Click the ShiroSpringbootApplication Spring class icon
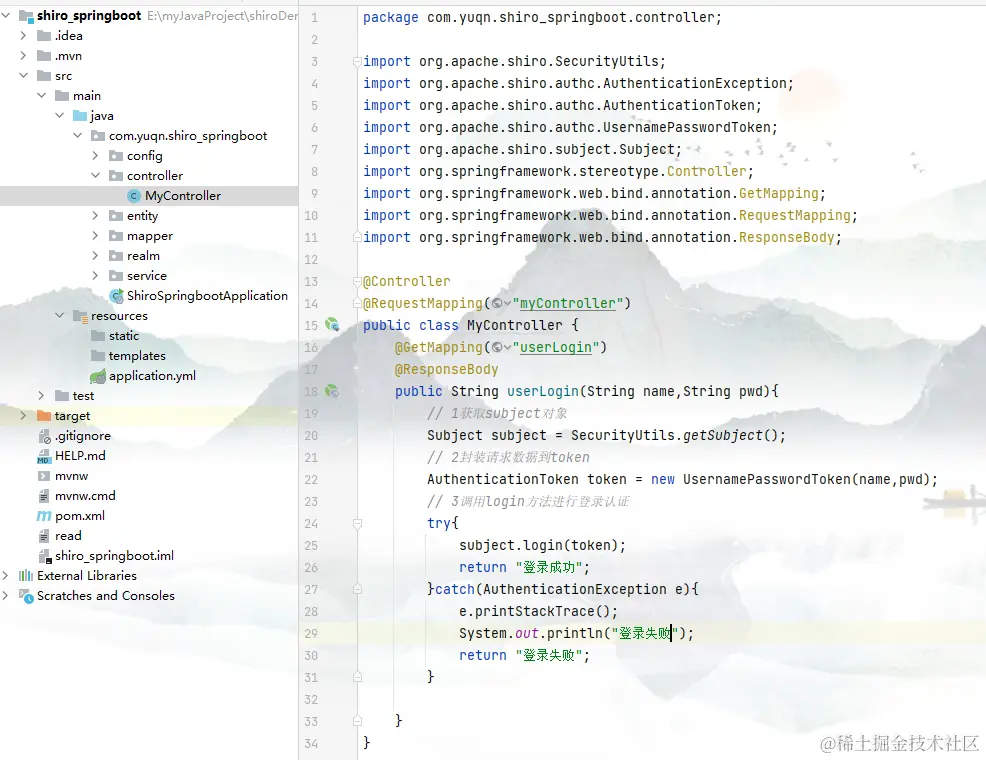 click(116, 295)
